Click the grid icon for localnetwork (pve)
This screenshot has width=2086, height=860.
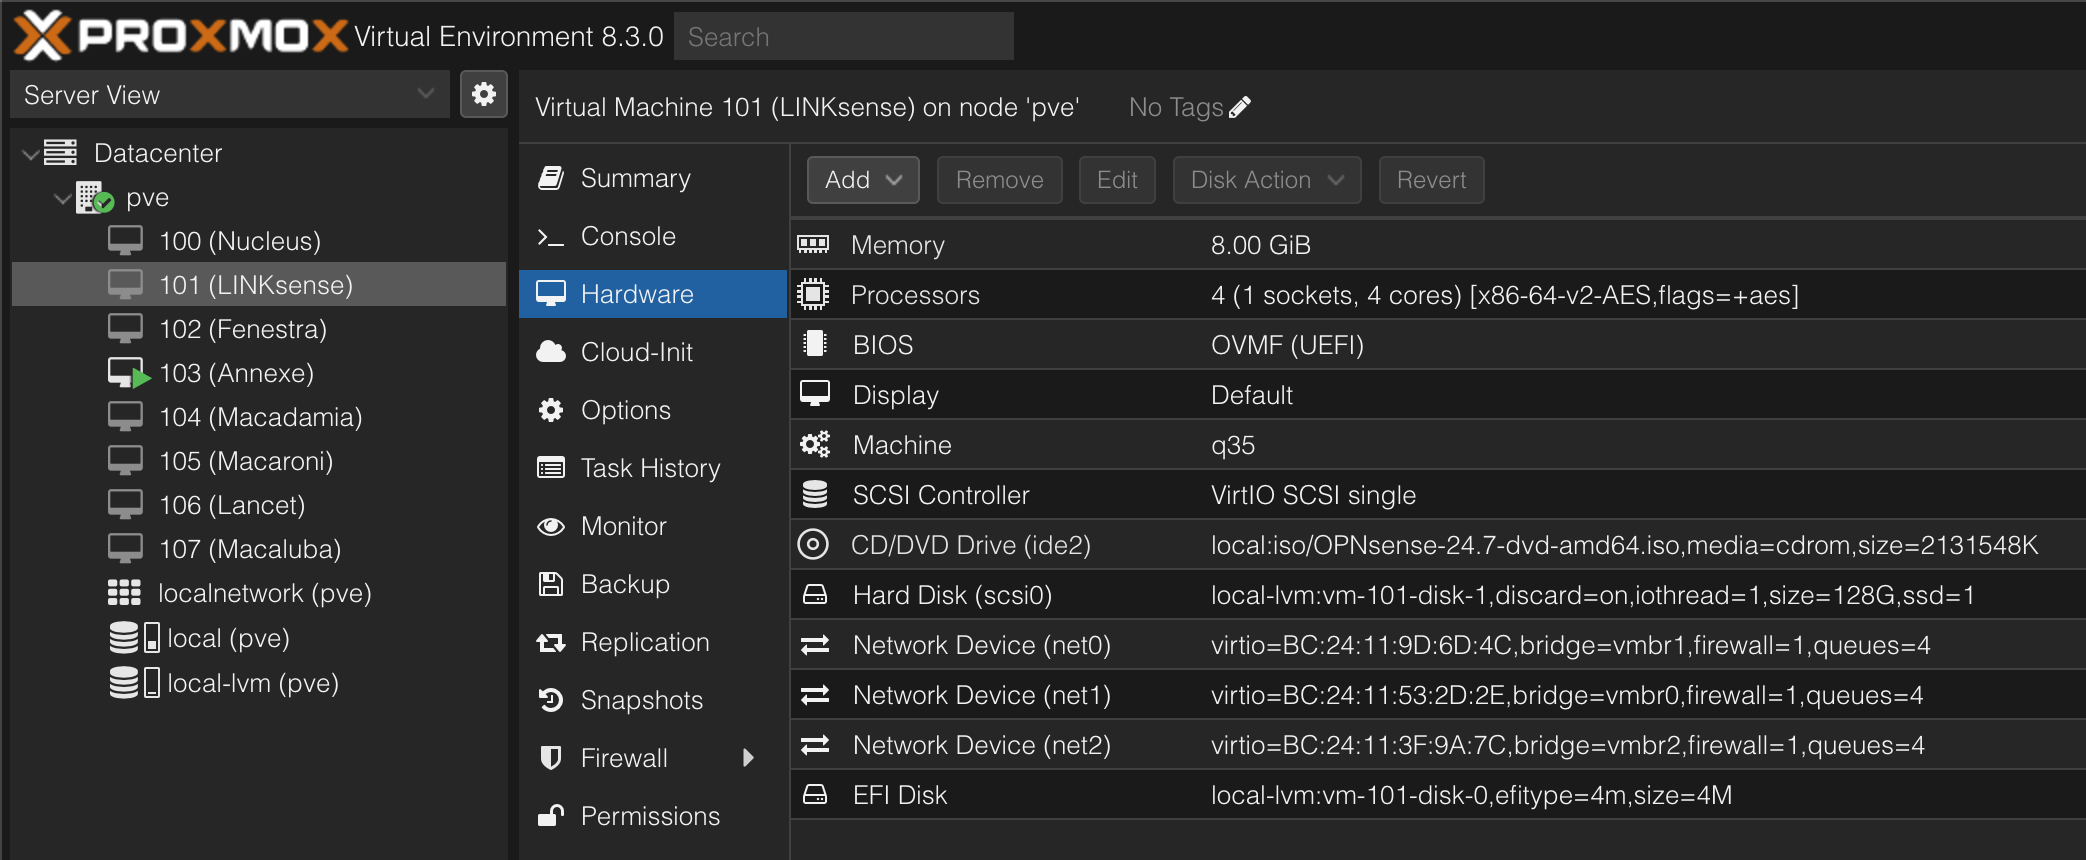pos(124,593)
